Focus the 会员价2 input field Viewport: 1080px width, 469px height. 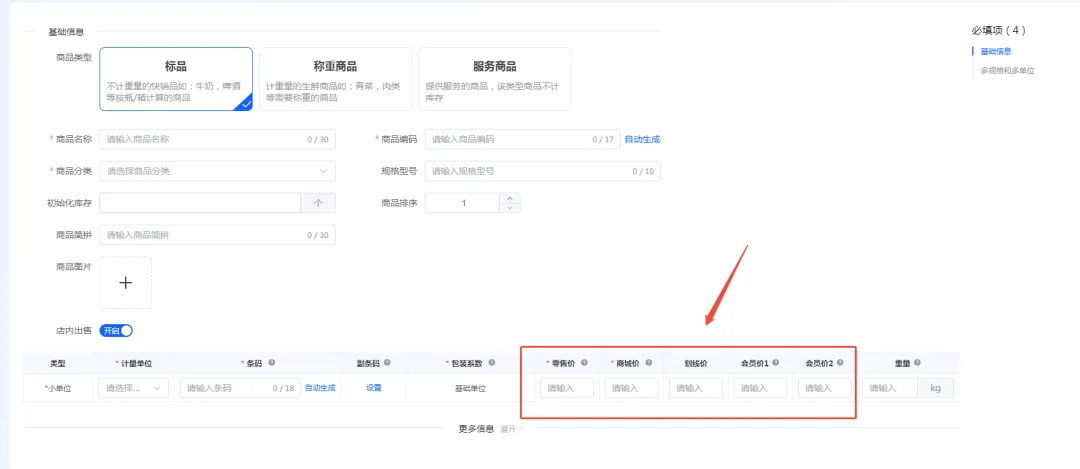tap(825, 388)
